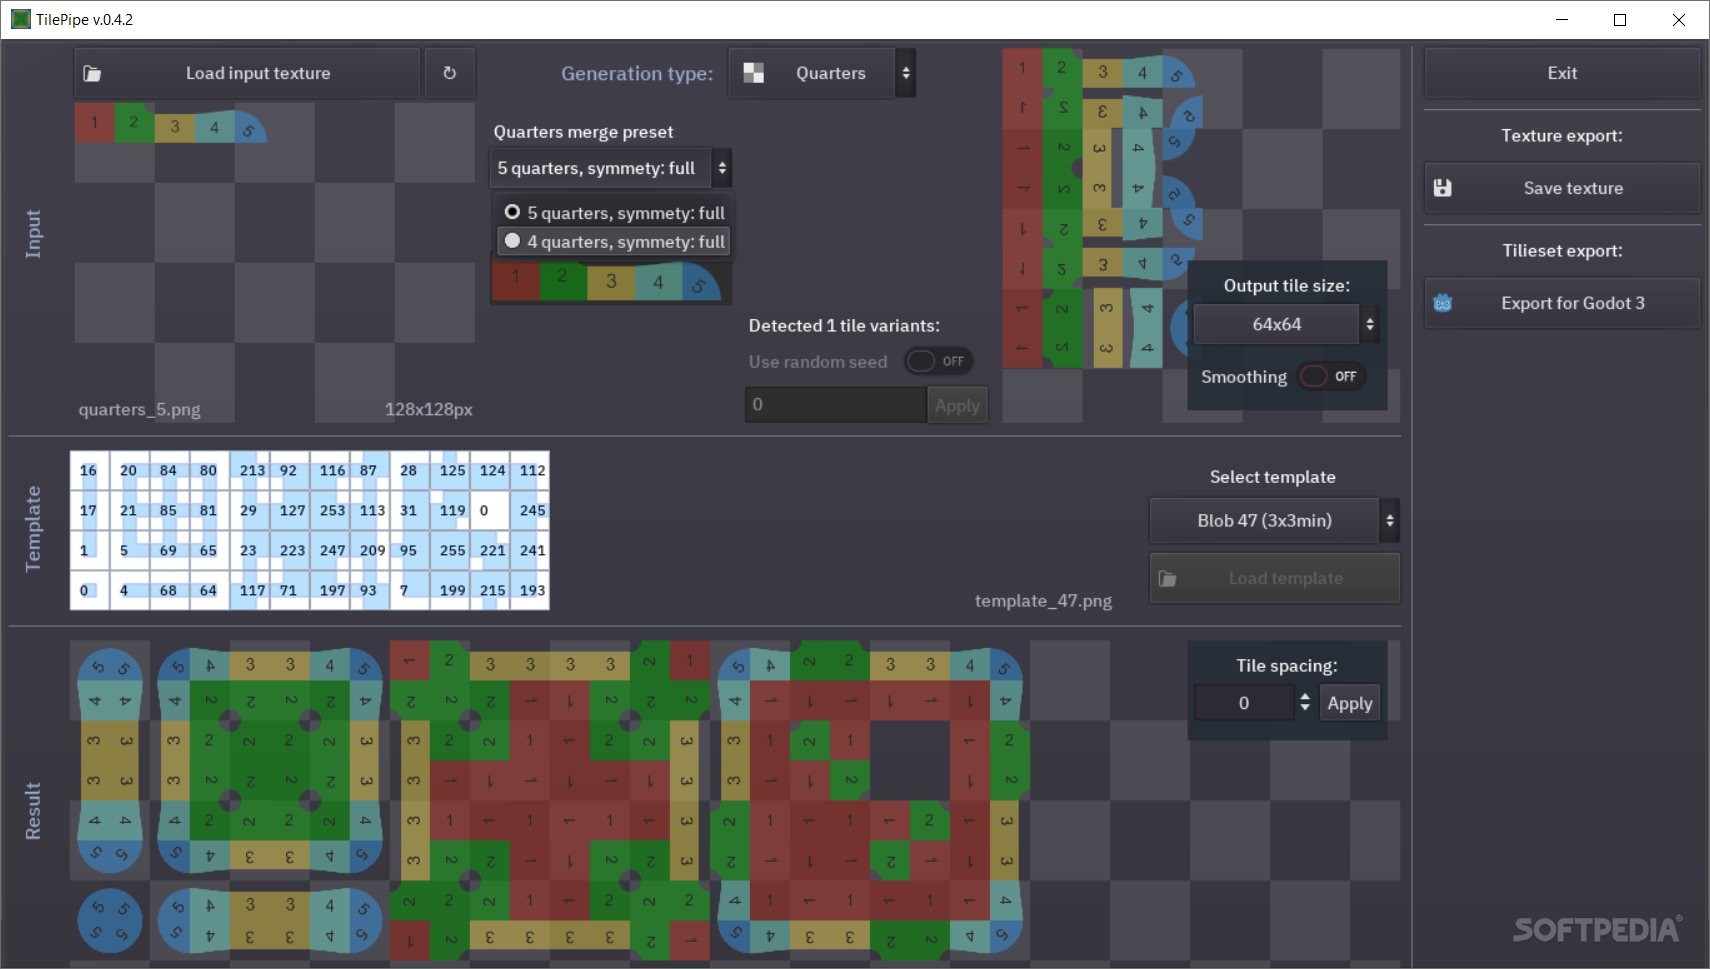Image resolution: width=1710 pixels, height=969 pixels.
Task: Click template tile numbered 16
Action: click(x=90, y=470)
